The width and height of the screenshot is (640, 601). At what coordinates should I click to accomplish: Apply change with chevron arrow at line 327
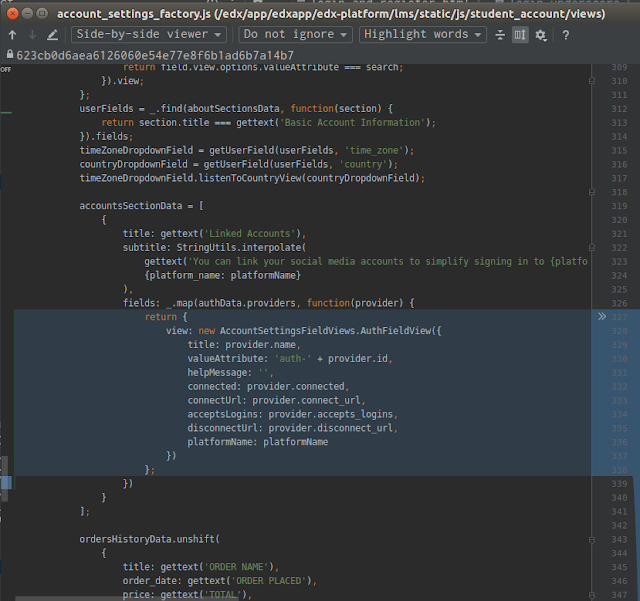(602, 316)
